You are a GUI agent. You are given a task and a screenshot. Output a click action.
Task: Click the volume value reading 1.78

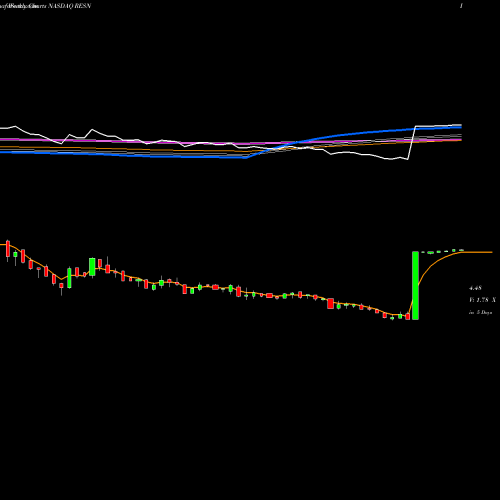pos(482,300)
